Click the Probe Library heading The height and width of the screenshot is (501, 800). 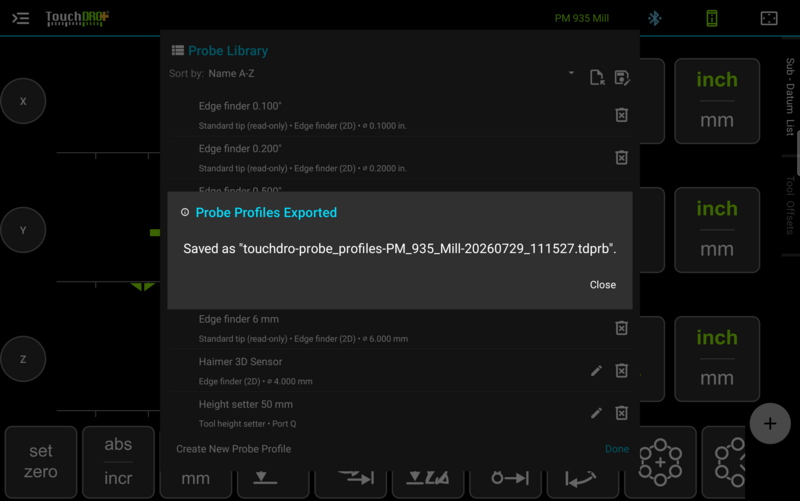(x=228, y=51)
